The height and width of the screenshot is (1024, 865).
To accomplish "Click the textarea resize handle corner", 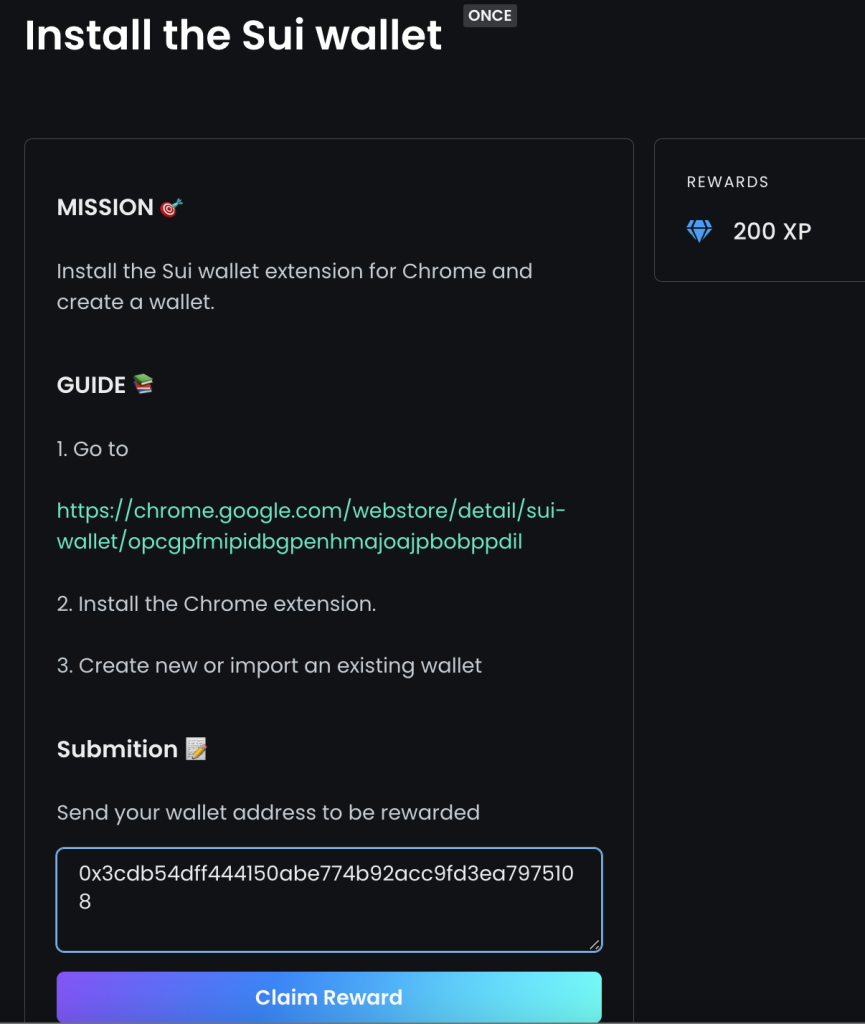I will tap(594, 944).
